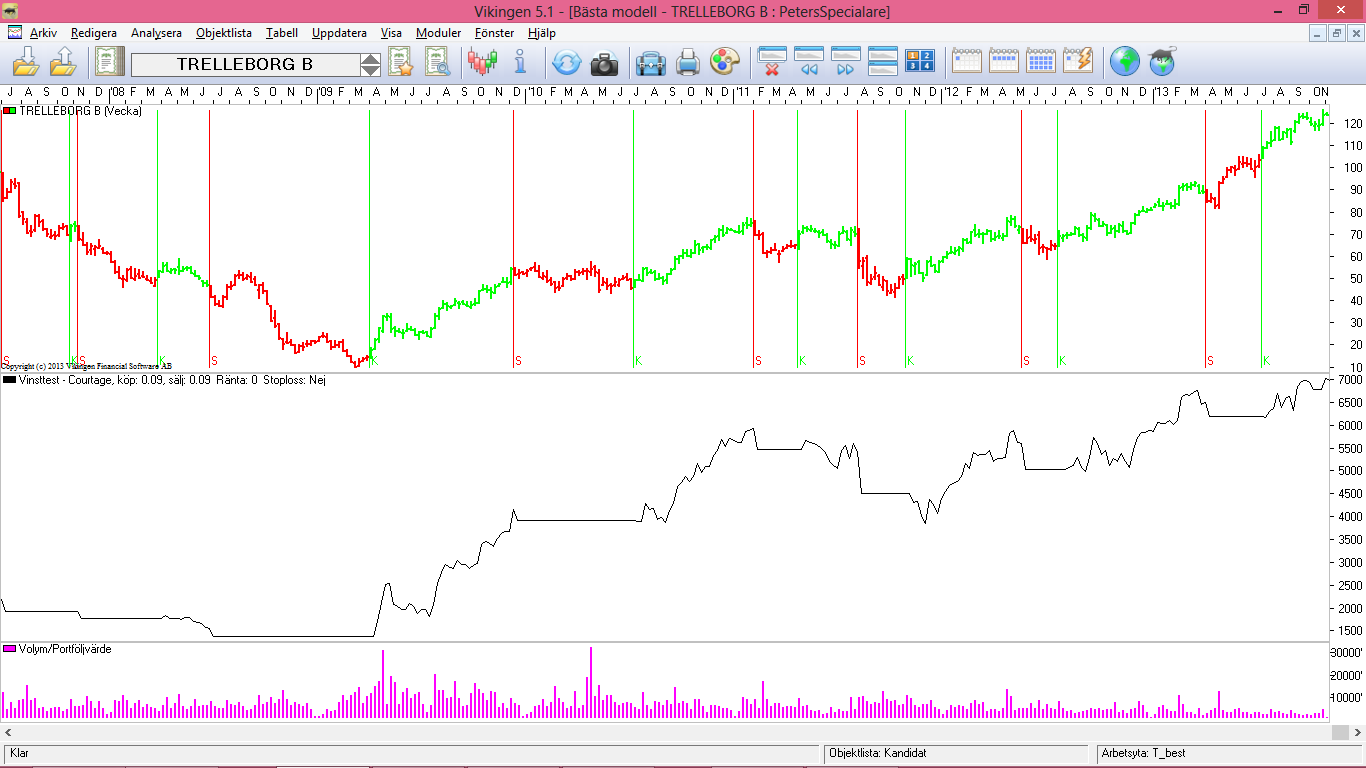This screenshot has height=768, width=1366.
Task: Open the Visa menu
Action: click(x=391, y=33)
